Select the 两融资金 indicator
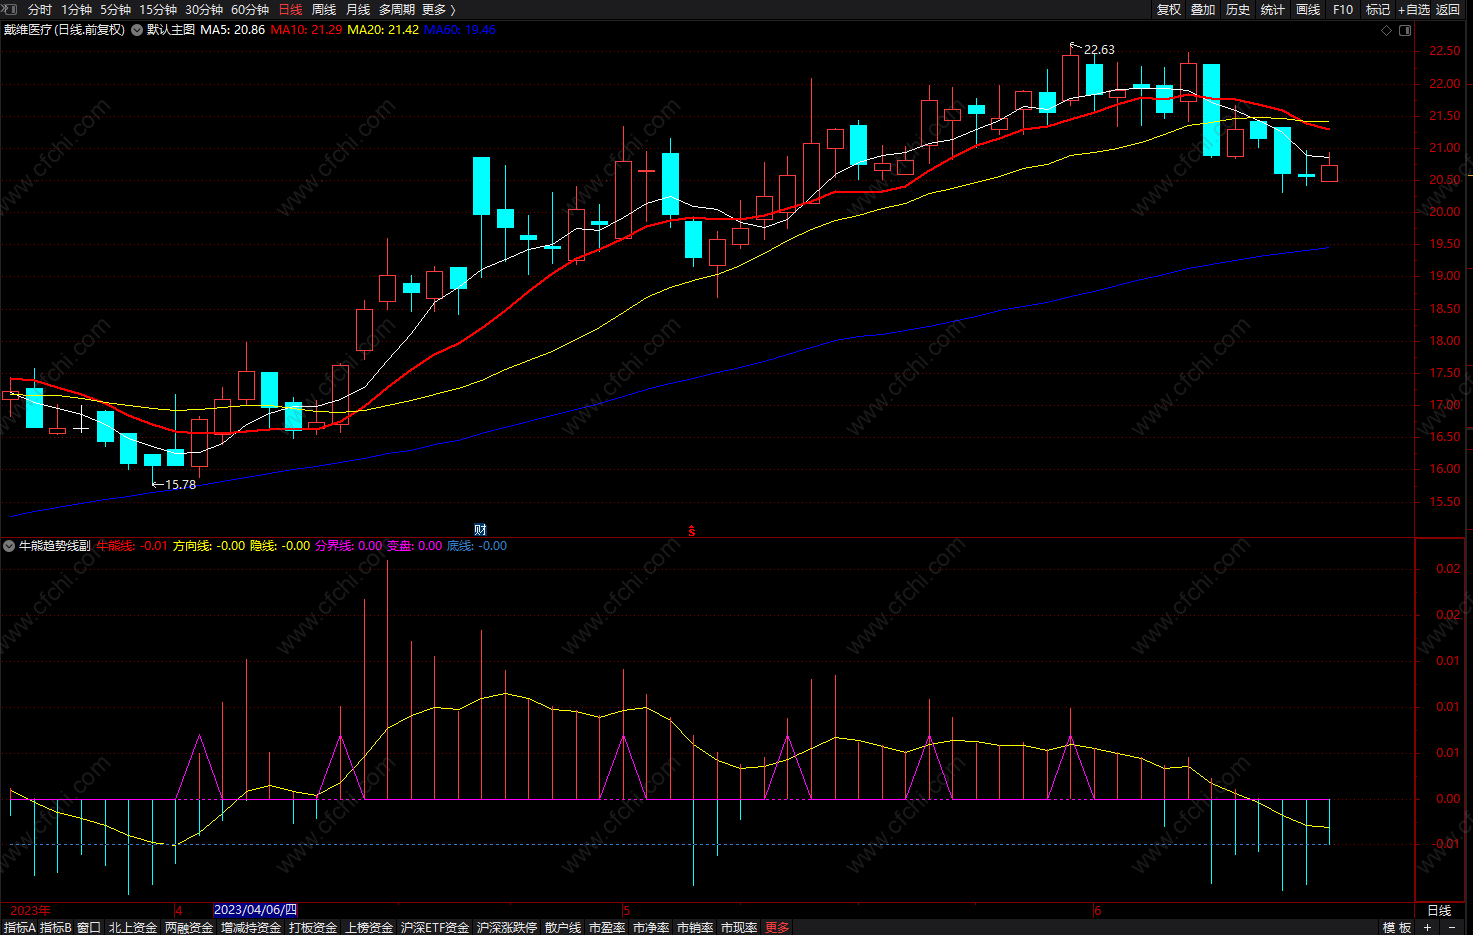The height and width of the screenshot is (935, 1473). click(x=189, y=927)
